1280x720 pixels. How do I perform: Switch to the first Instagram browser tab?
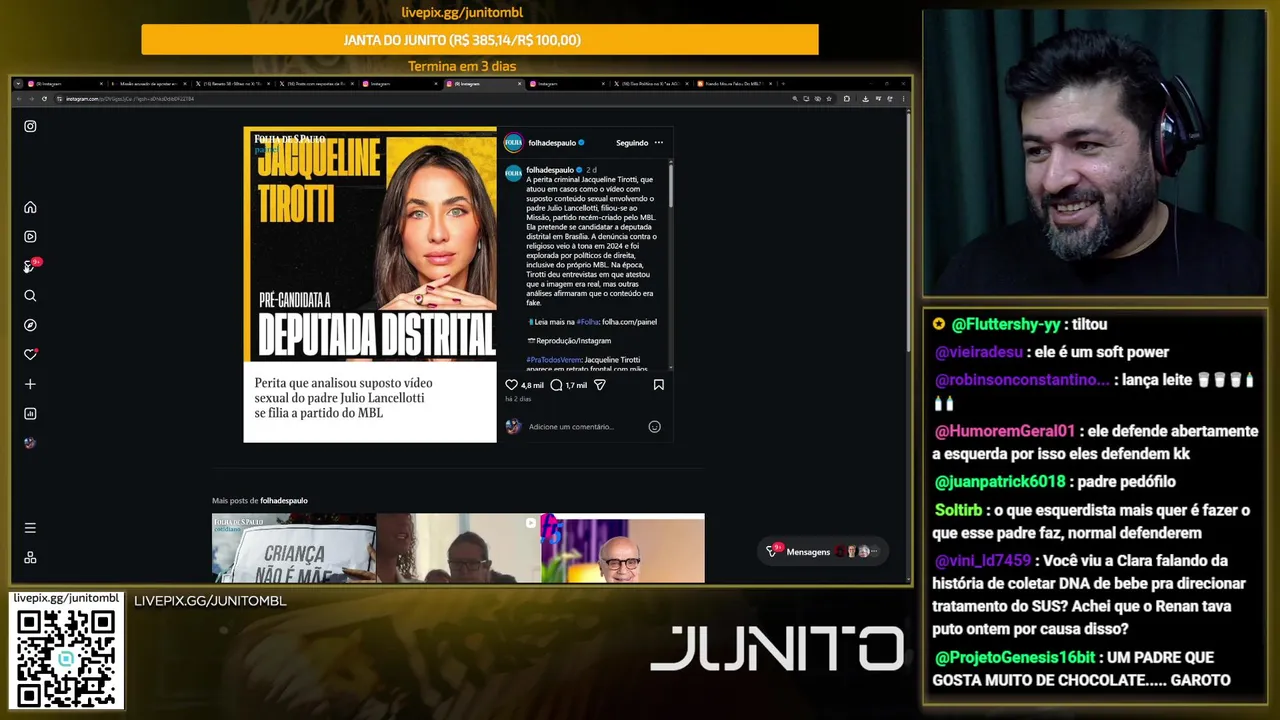[65, 84]
